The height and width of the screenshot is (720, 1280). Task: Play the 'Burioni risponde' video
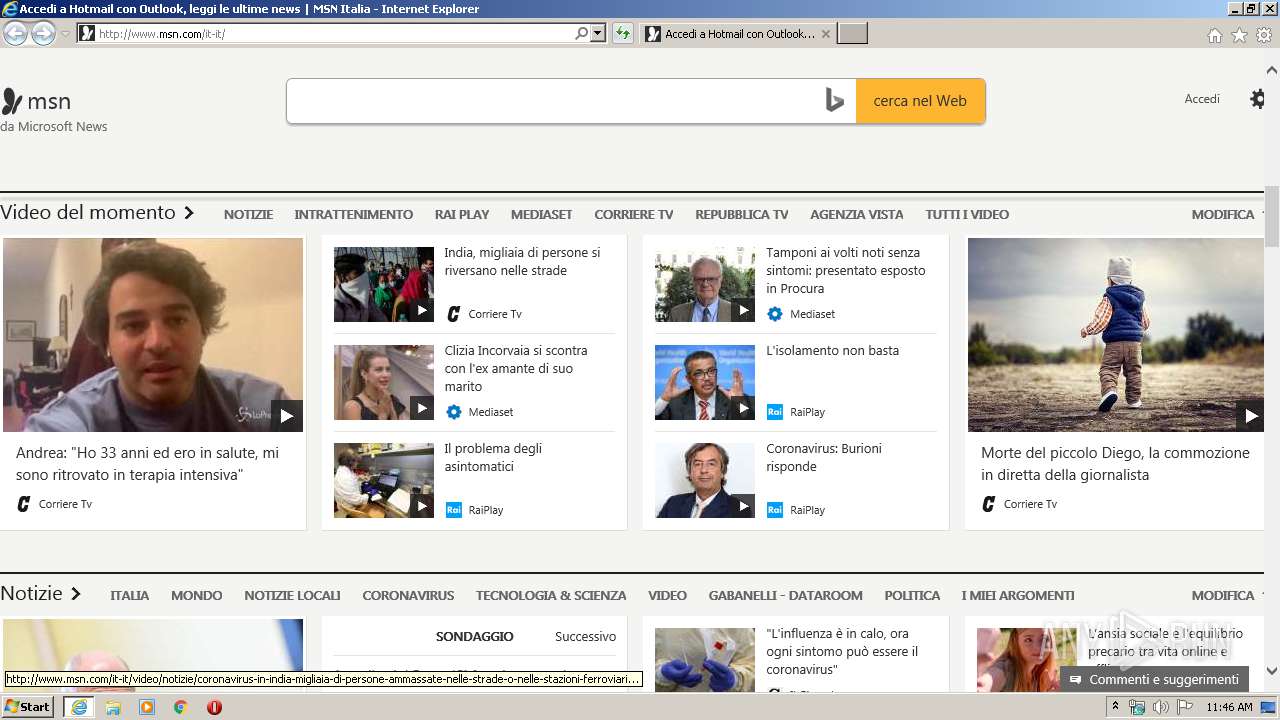pyautogui.click(x=705, y=480)
